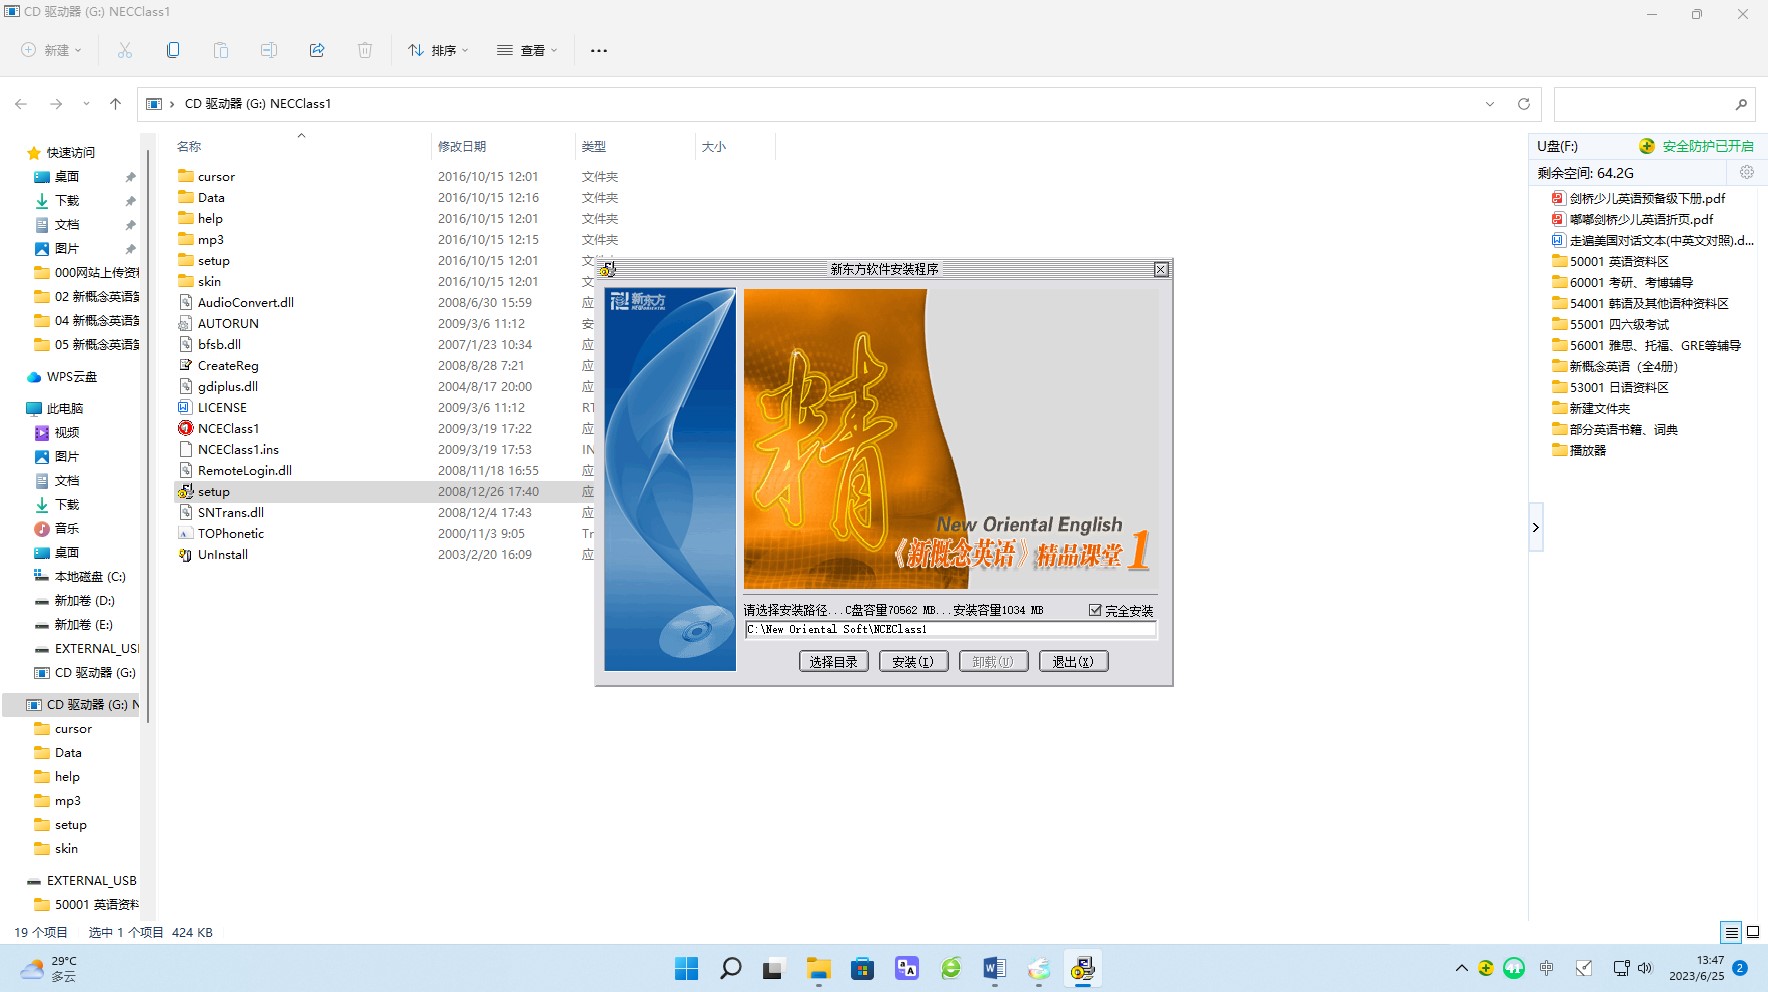Go up one folder level
This screenshot has width=1768, height=992.
116,104
